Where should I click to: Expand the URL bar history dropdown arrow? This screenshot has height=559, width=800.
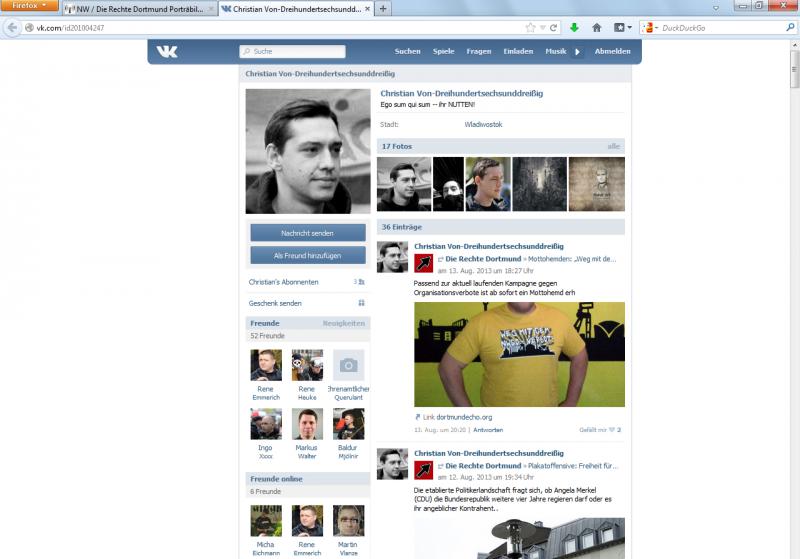point(543,27)
